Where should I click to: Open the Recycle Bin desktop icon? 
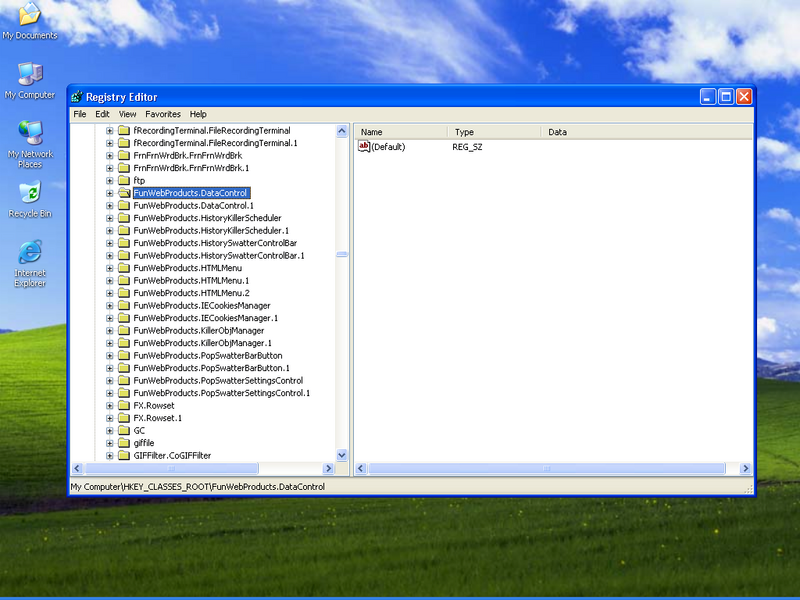pyautogui.click(x=30, y=199)
